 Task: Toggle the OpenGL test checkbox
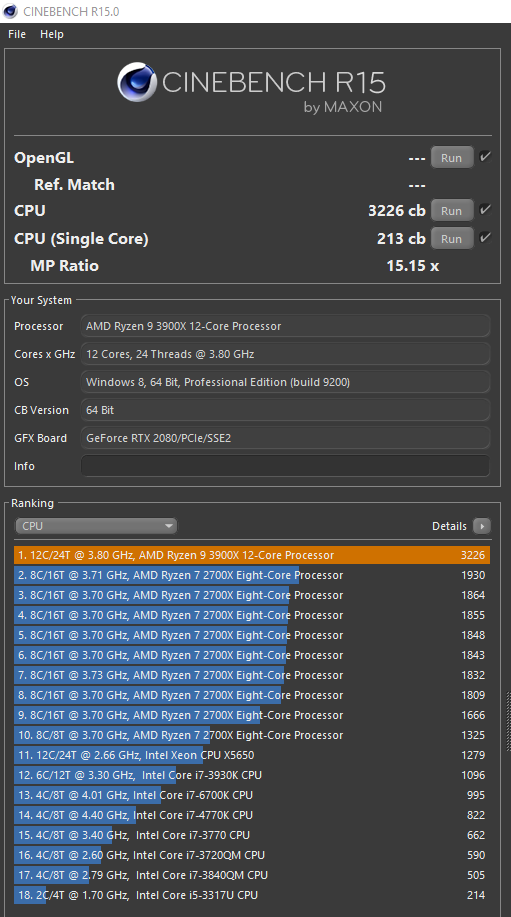[485, 157]
